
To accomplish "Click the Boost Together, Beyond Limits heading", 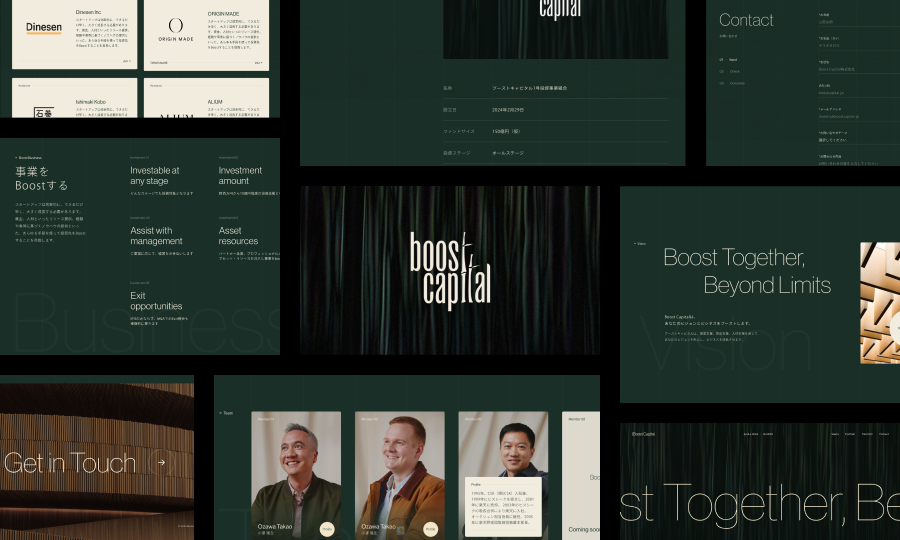I will click(747, 271).
